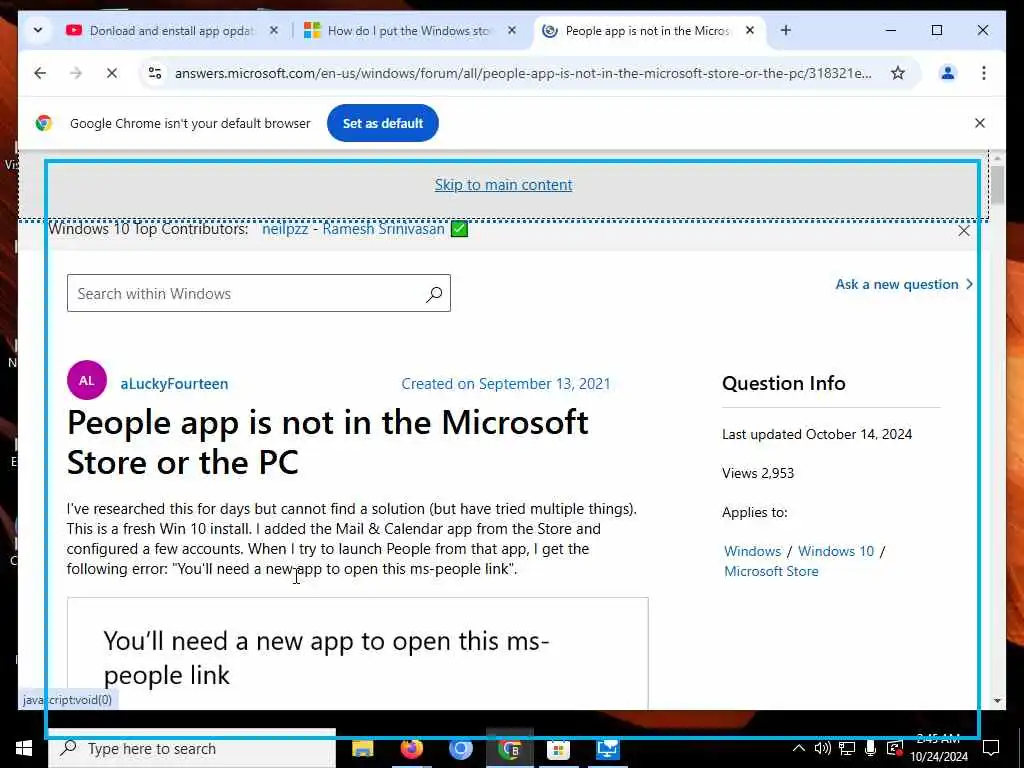This screenshot has height=768, width=1024.
Task: Click the 'Last updated October 14, 2024' text
Action: [817, 434]
